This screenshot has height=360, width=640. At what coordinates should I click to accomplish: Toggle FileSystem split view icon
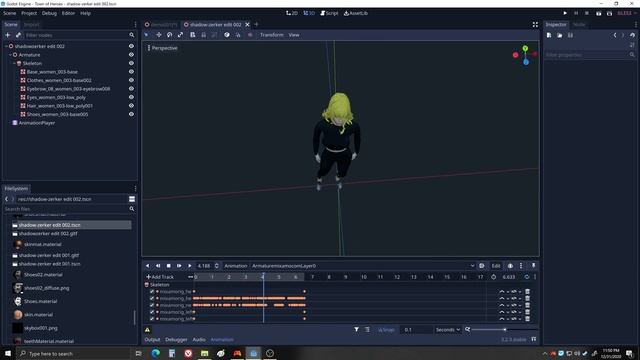coord(132,199)
